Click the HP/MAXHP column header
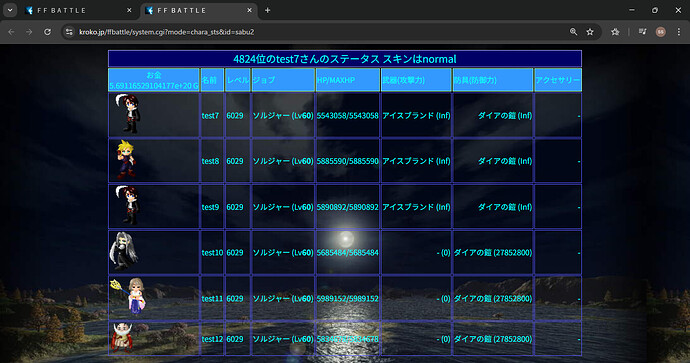The height and width of the screenshot is (363, 690). (x=348, y=80)
